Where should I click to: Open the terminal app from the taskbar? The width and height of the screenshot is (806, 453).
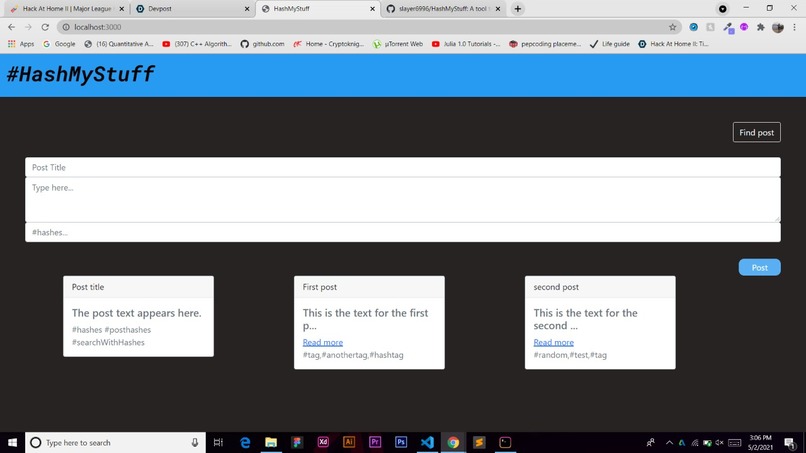coord(505,442)
